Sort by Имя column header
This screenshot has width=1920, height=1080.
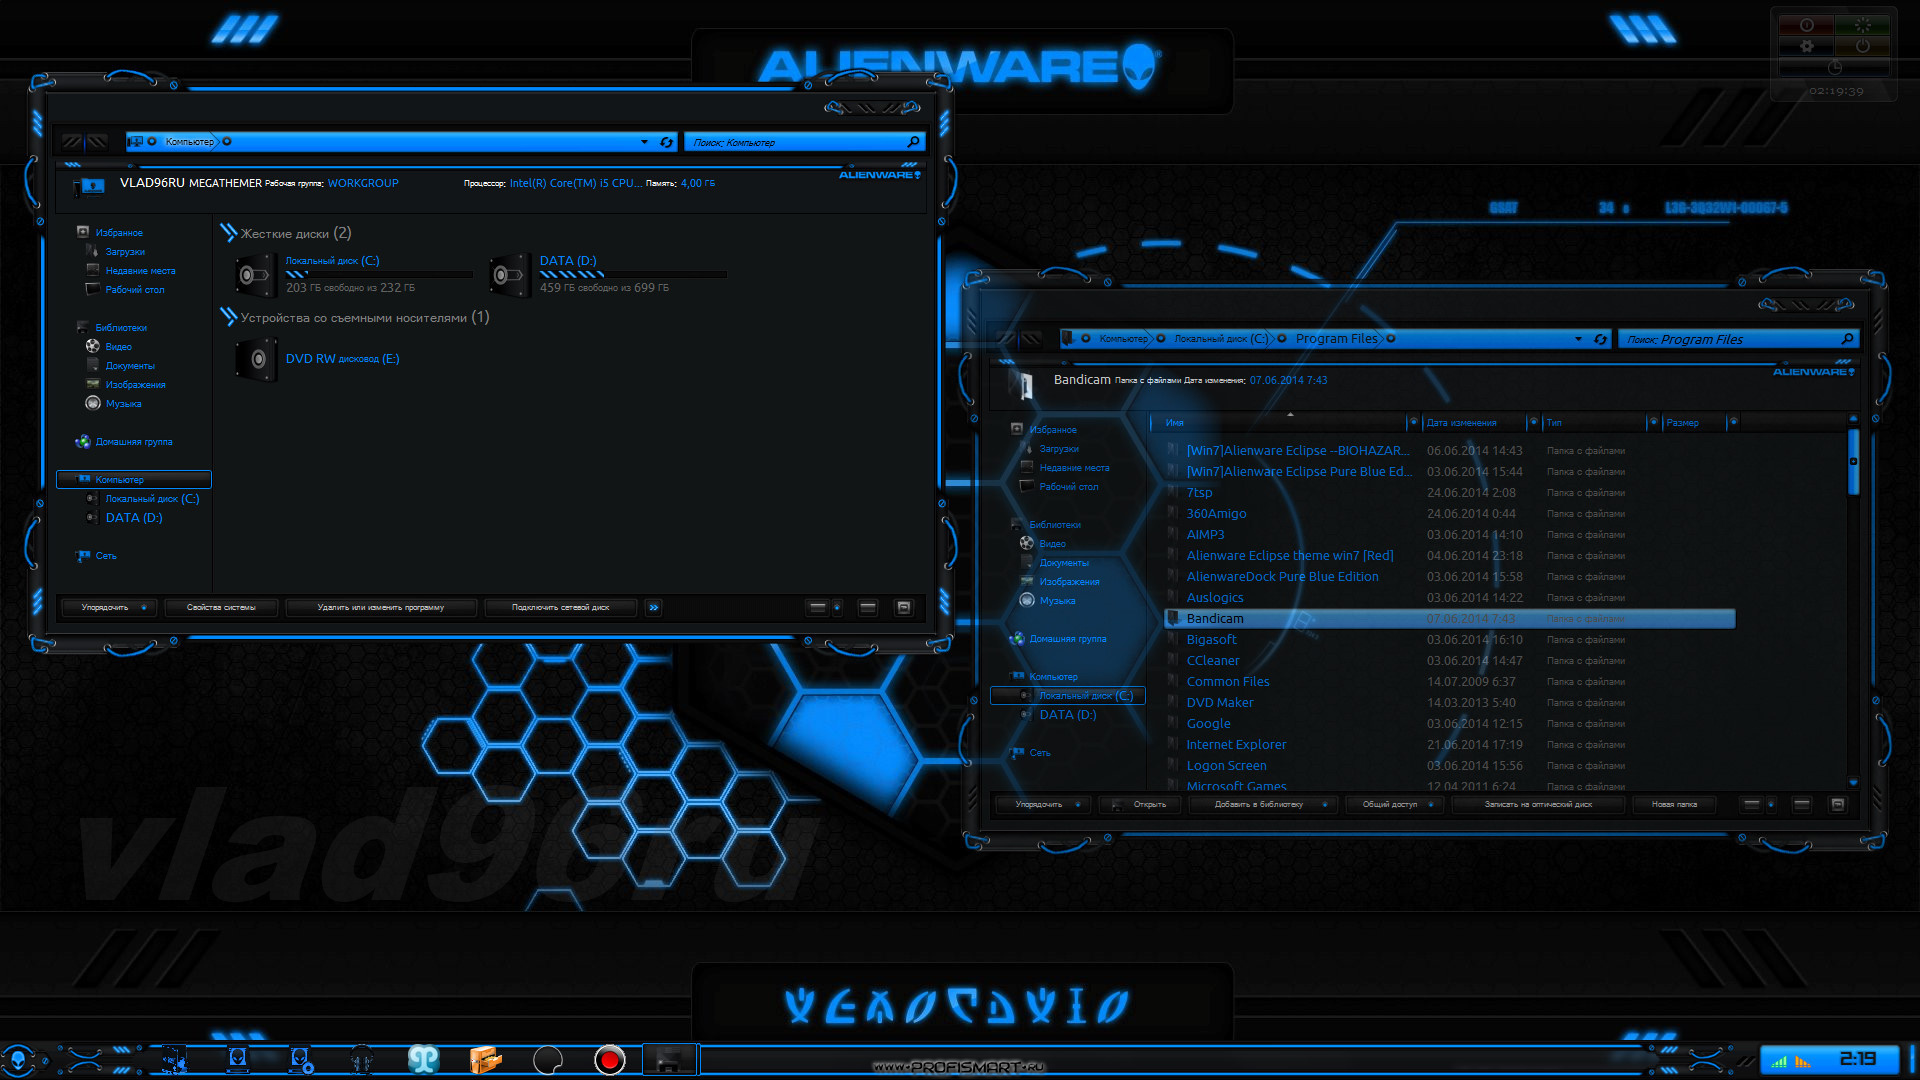(1278, 423)
